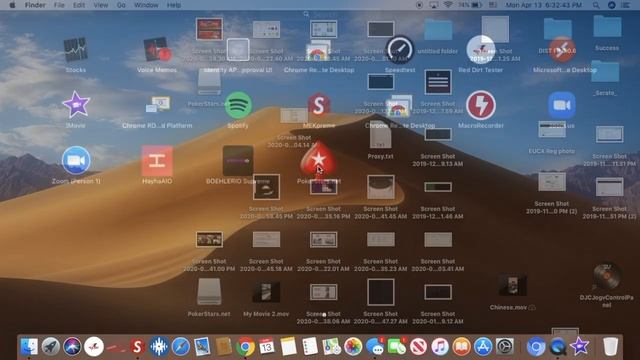This screenshot has height=360, width=640.
Task: Open the Trash in the Dock
Action: tap(611, 347)
